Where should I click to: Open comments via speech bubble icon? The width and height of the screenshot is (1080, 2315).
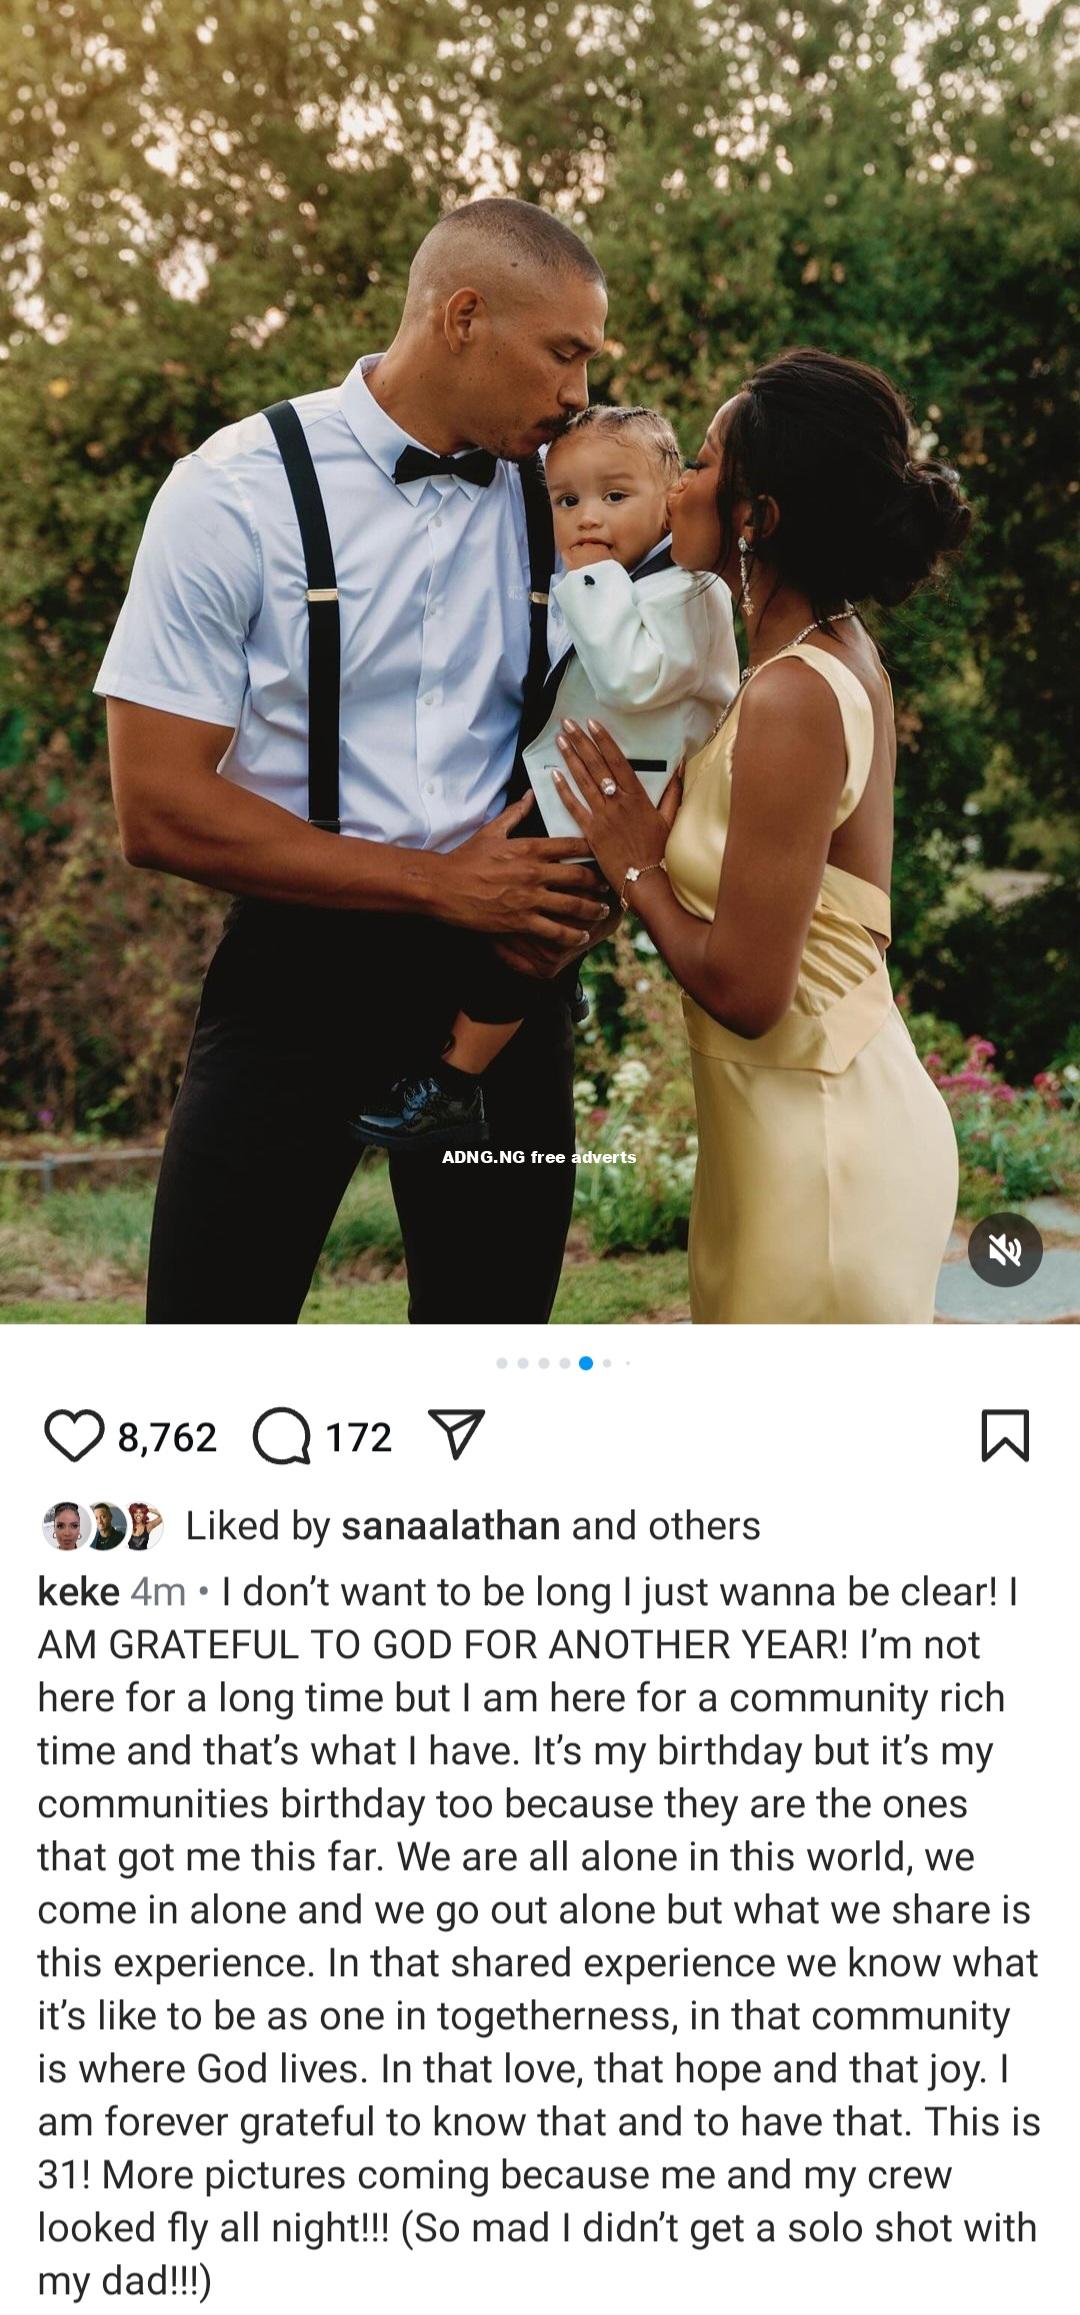[282, 1437]
